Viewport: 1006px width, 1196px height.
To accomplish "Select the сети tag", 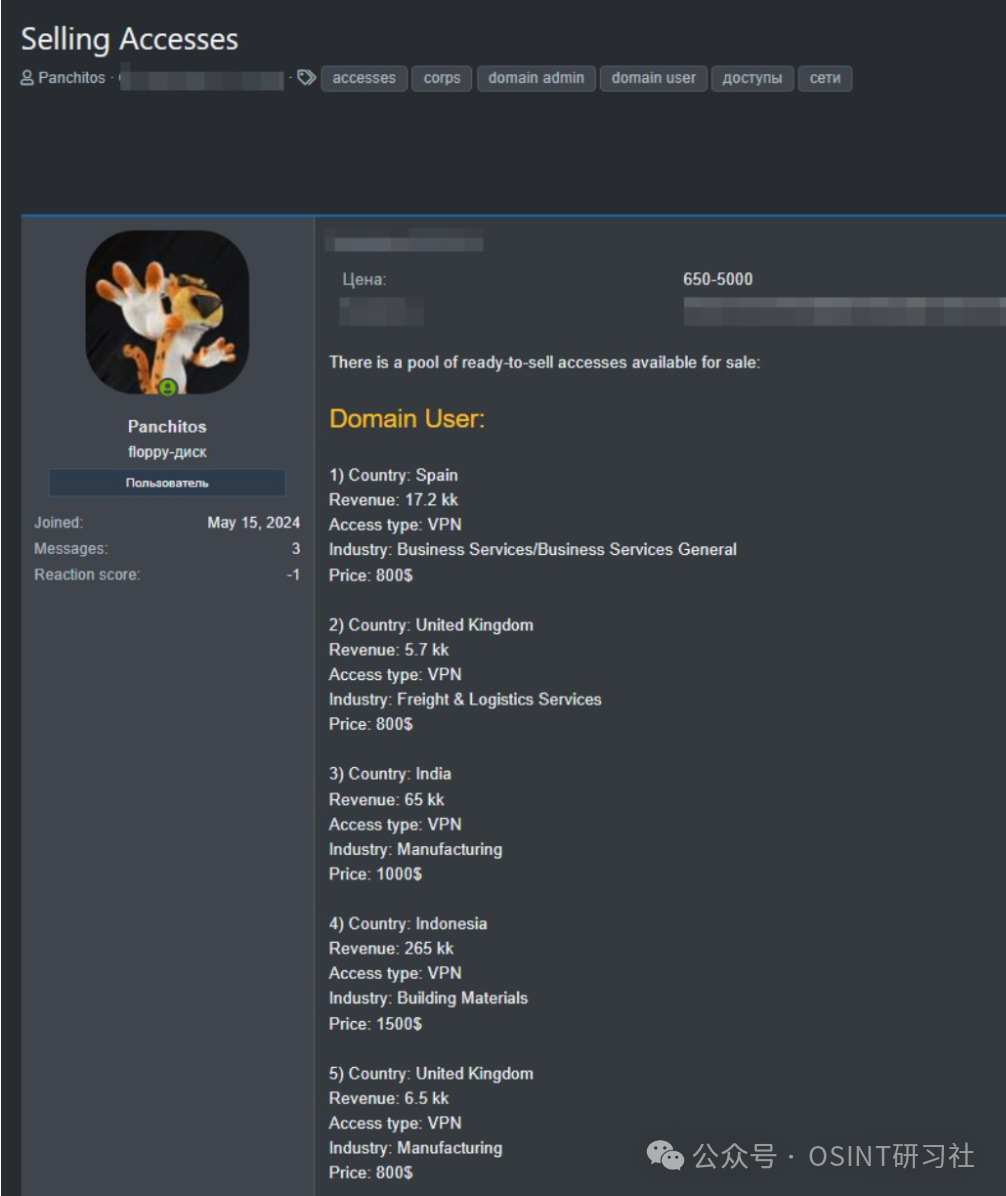I will click(x=824, y=78).
